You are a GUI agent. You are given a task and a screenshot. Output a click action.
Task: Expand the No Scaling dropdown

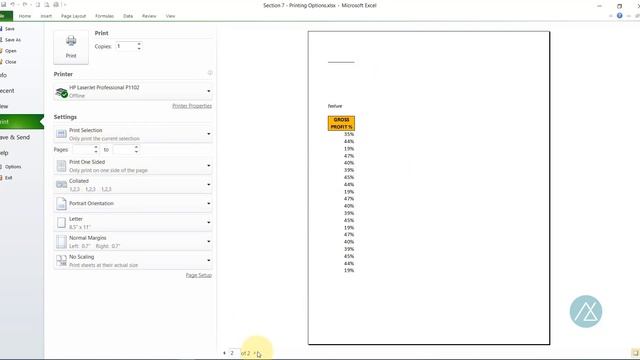[x=133, y=260]
